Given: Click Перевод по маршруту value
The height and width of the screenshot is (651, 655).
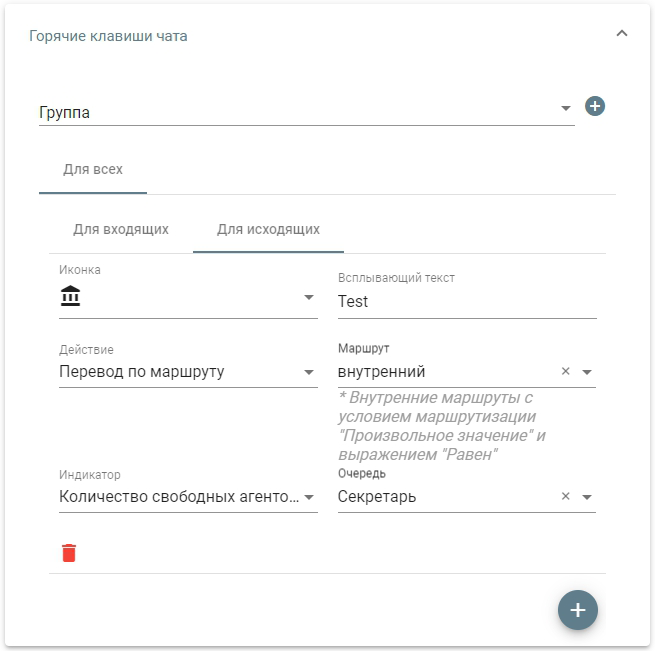Looking at the screenshot, I should [x=142, y=371].
